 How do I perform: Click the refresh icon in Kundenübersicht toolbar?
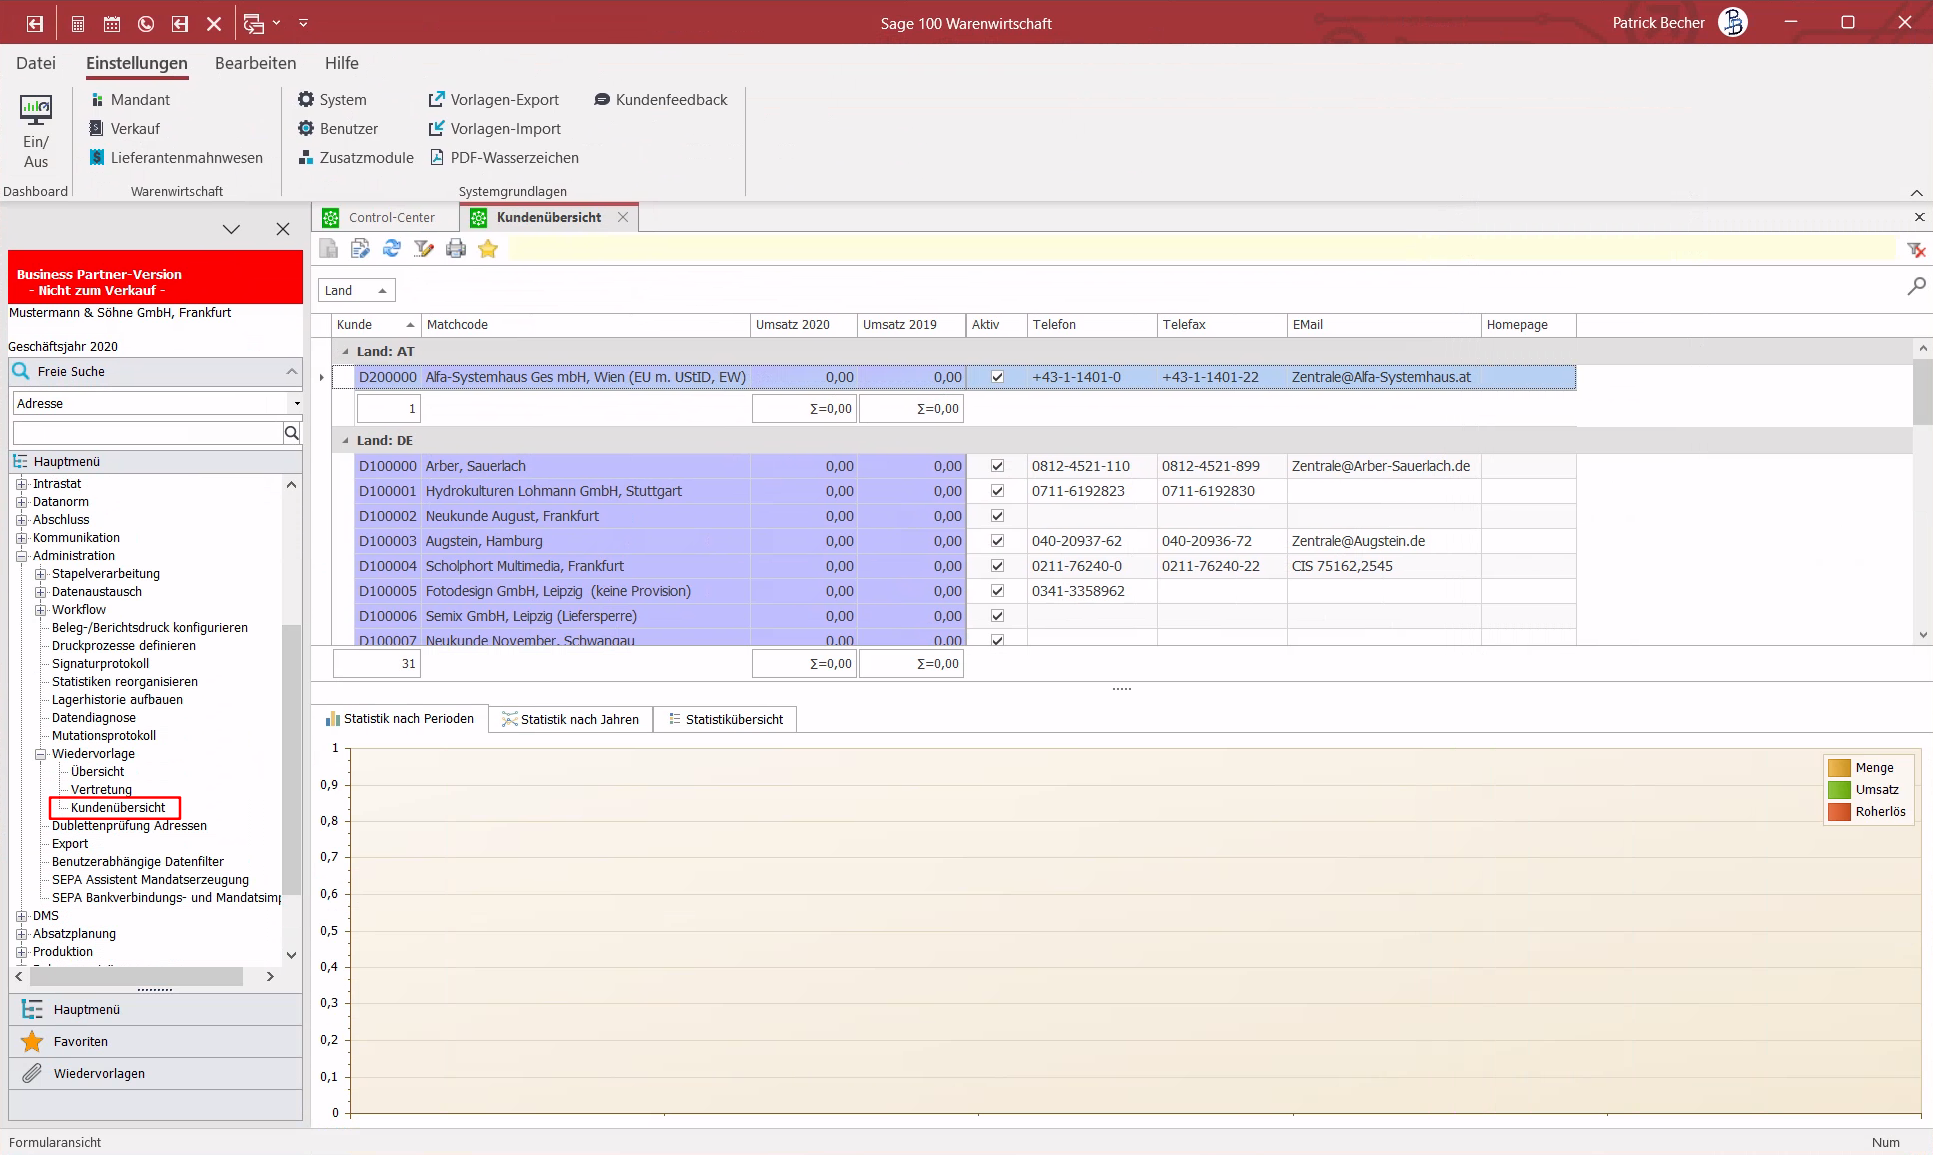point(392,248)
